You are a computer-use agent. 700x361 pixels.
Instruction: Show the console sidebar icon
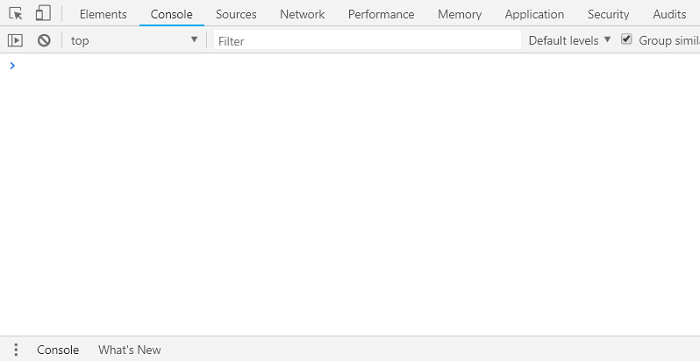[15, 41]
